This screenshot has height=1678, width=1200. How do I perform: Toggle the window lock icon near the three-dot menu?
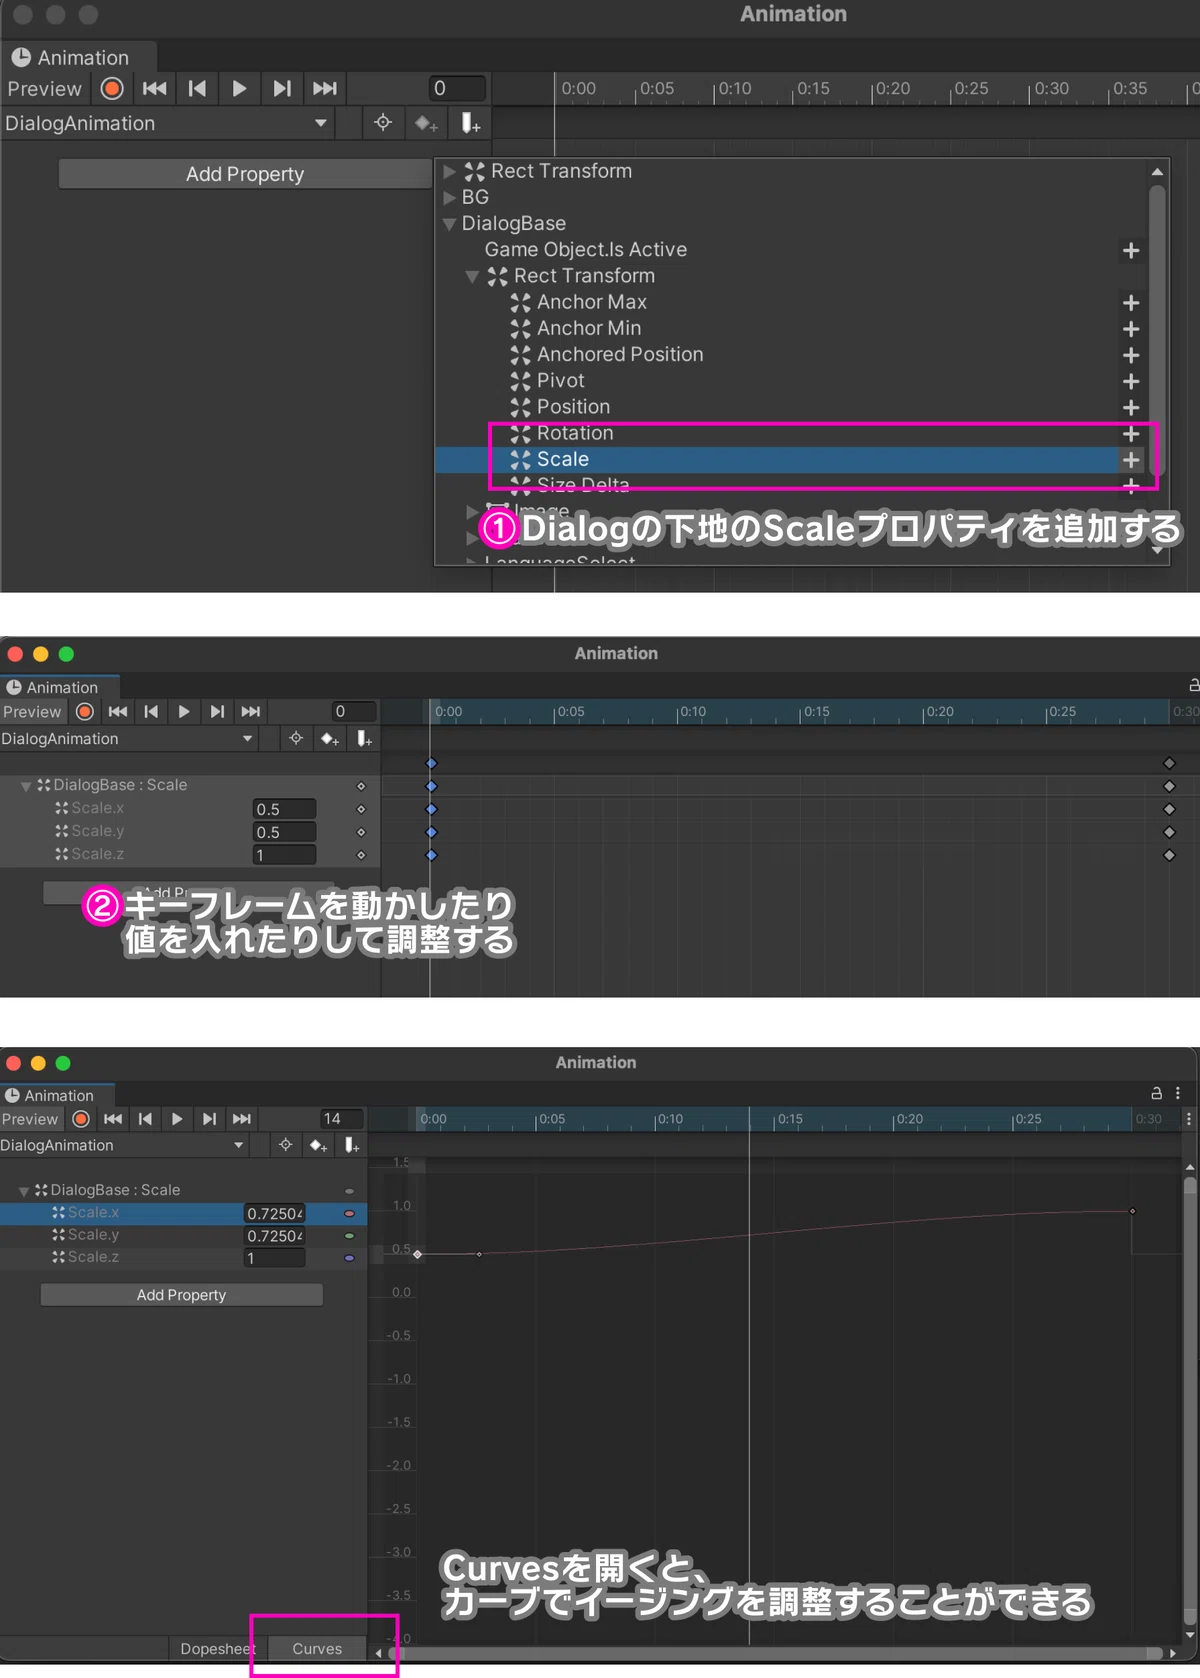(x=1156, y=1093)
